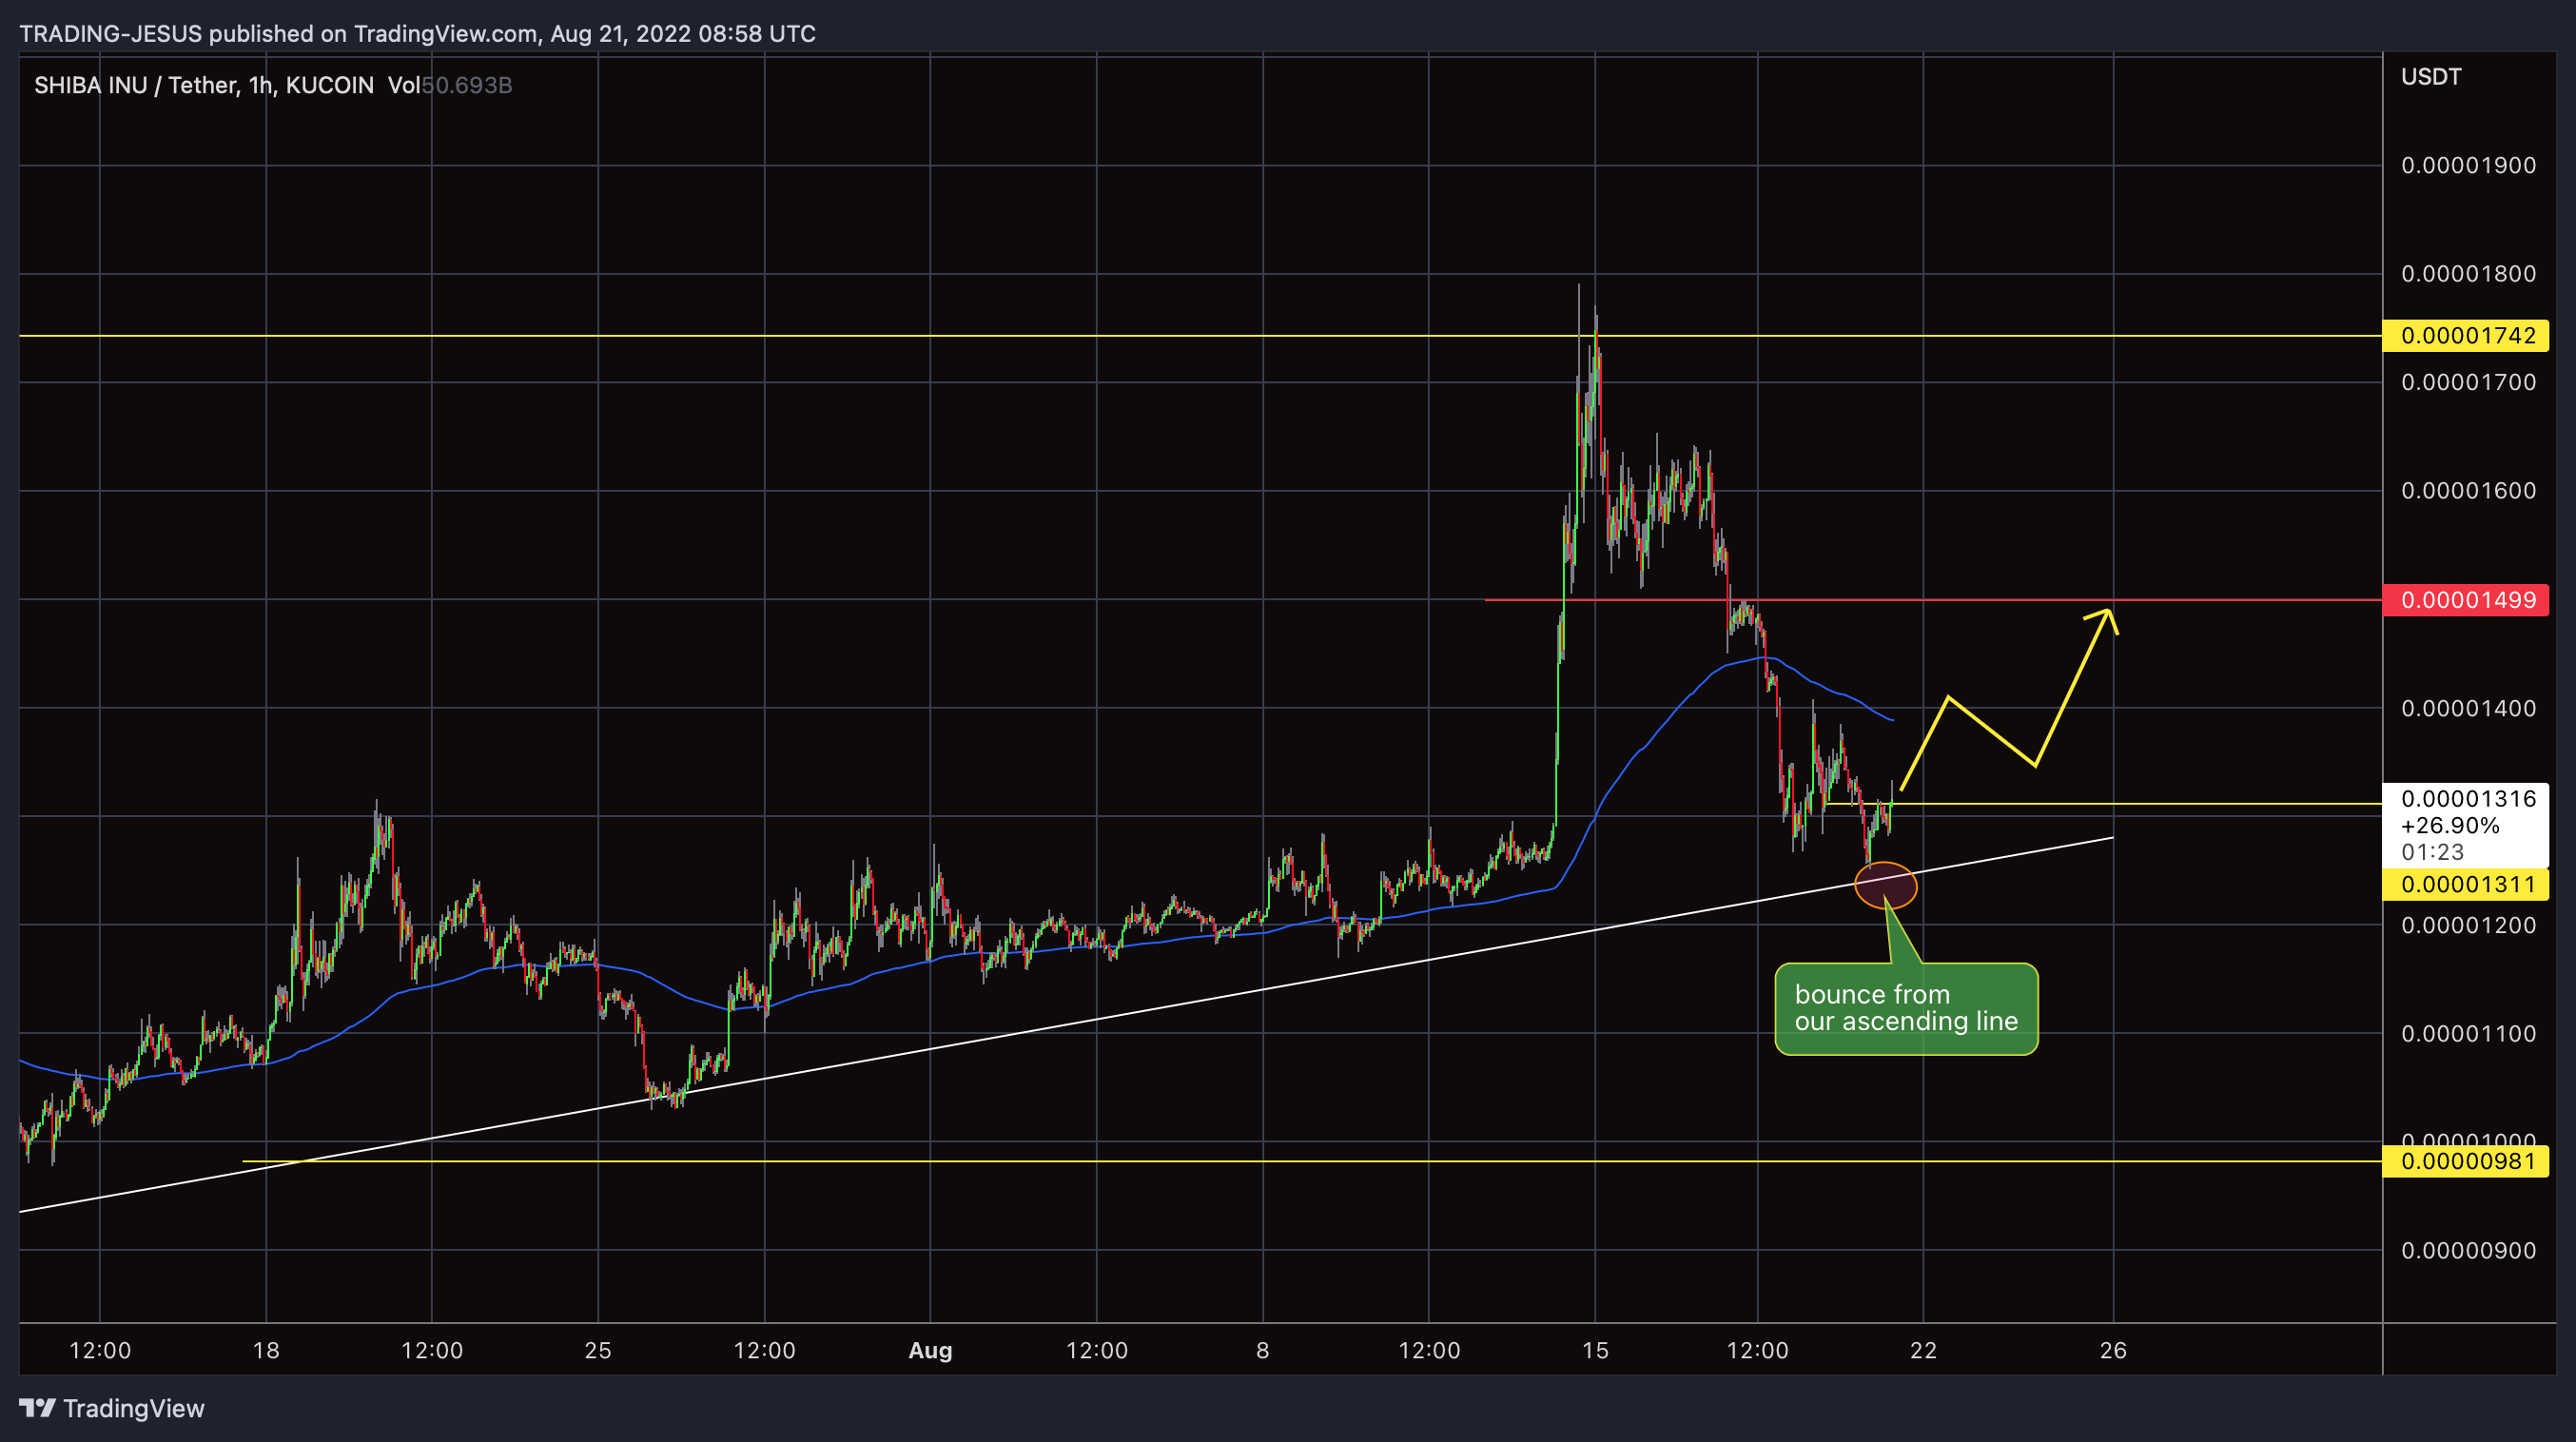Click the 0.00001400 price axis tick
The image size is (2576, 1442).
tap(2468, 708)
